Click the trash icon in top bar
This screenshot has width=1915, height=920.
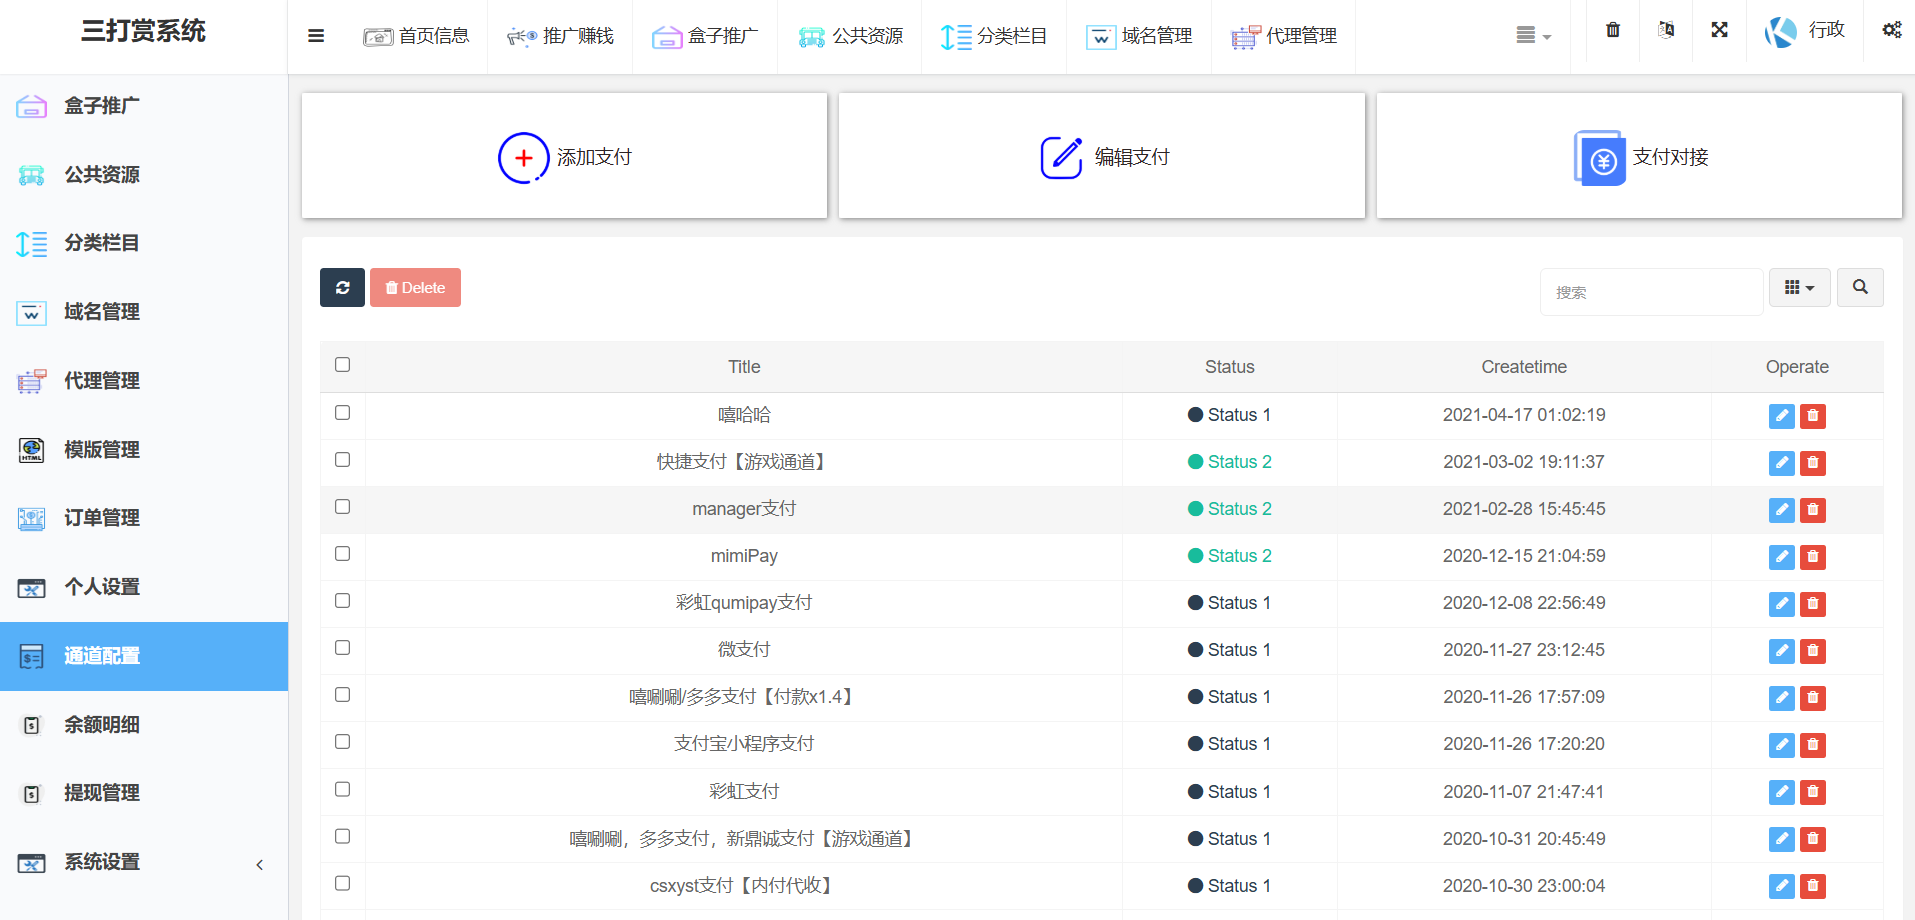1613,30
